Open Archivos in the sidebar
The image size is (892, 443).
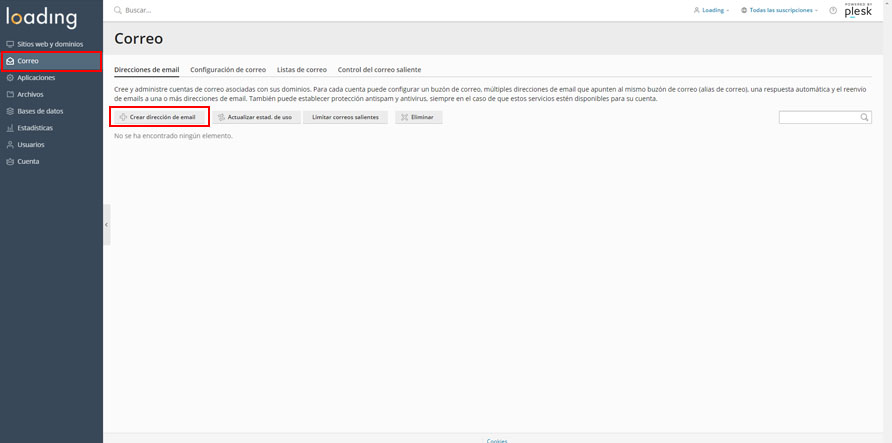[30, 94]
